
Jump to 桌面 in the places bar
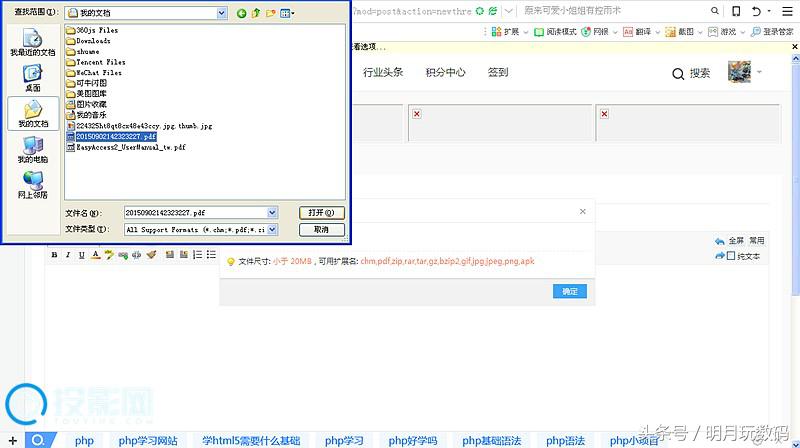pos(33,78)
